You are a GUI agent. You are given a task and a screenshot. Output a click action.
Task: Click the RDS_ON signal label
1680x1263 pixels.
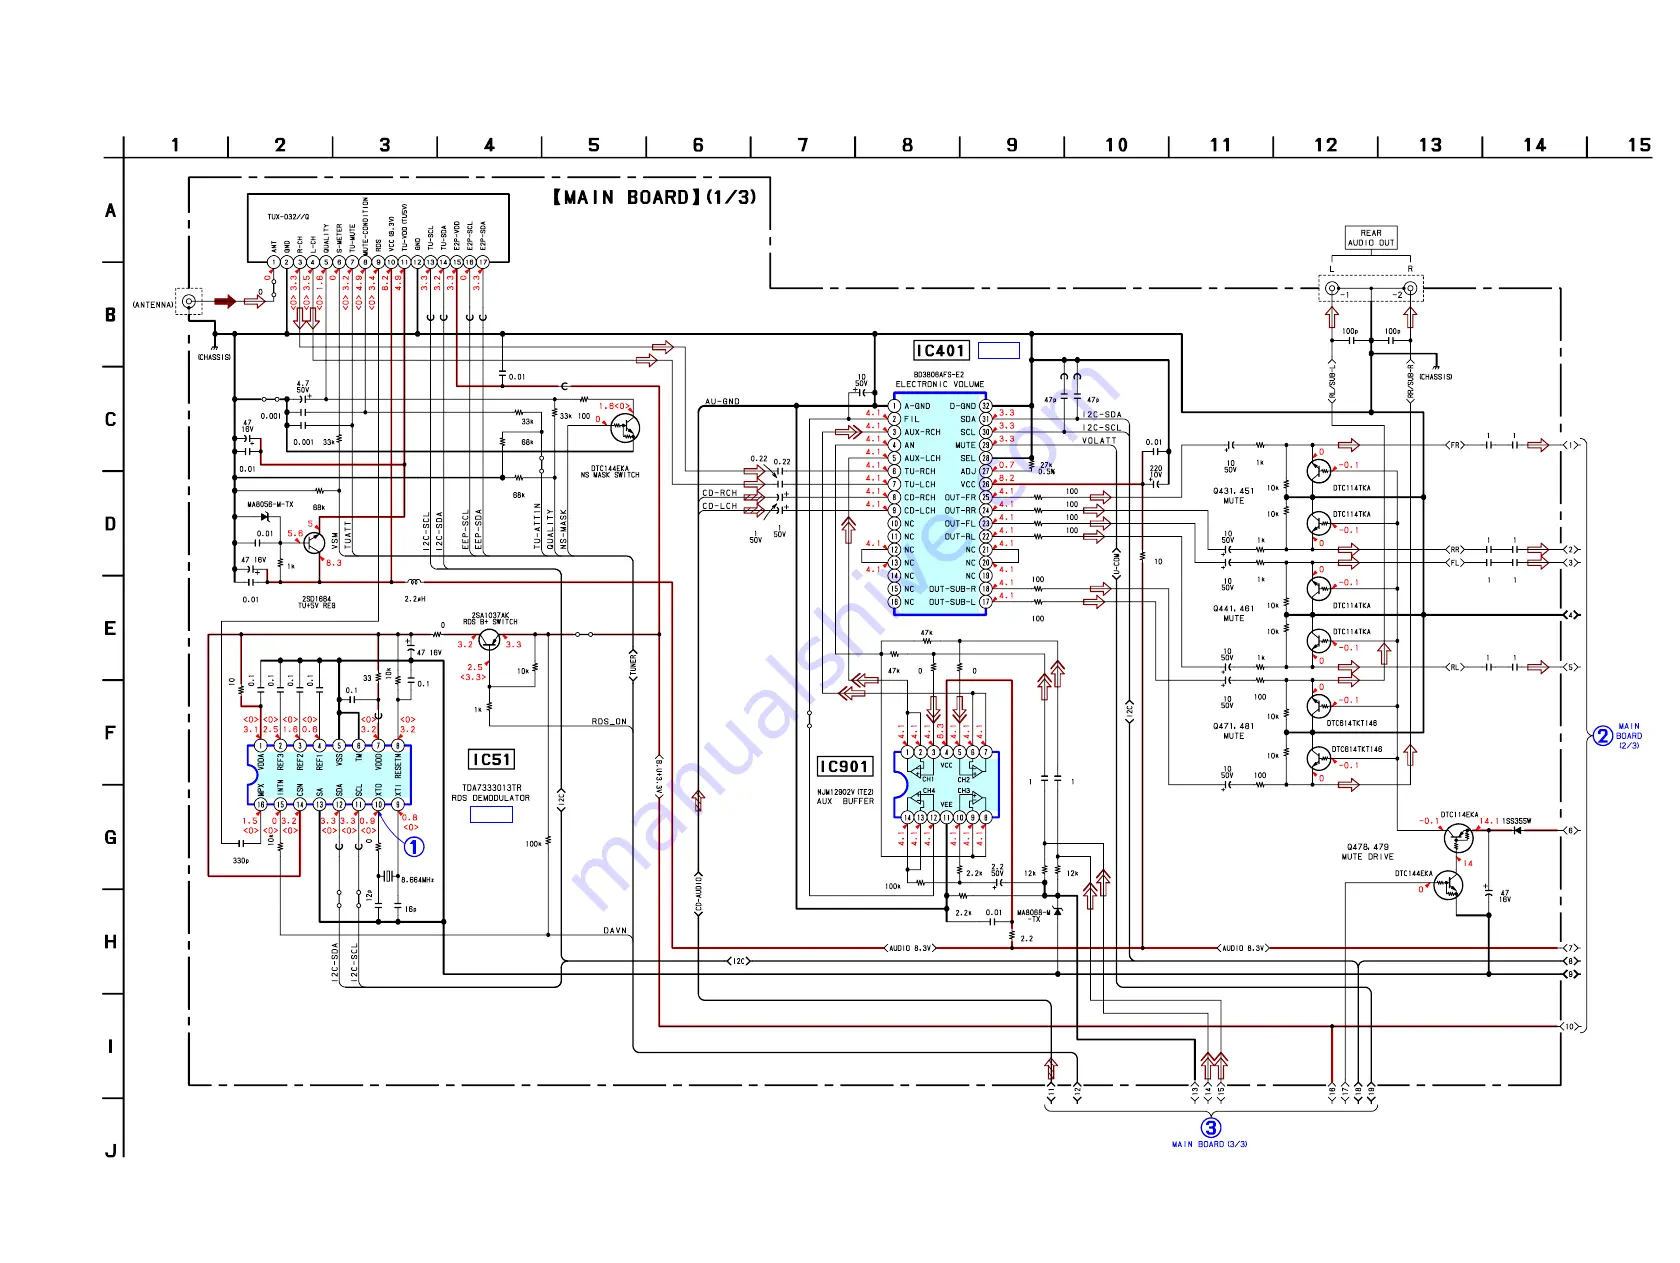click(x=609, y=722)
